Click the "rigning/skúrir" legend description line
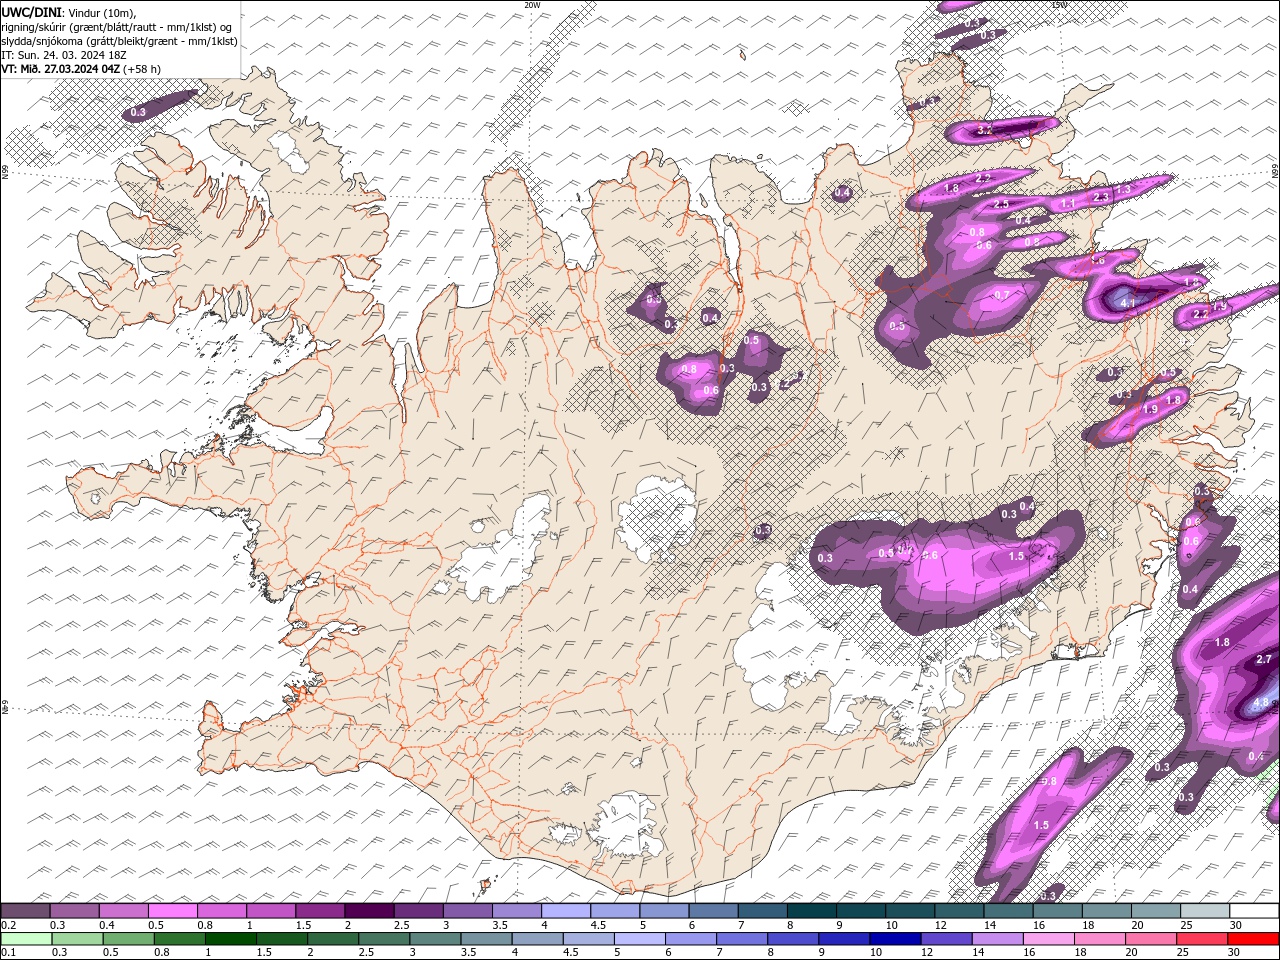 117,27
